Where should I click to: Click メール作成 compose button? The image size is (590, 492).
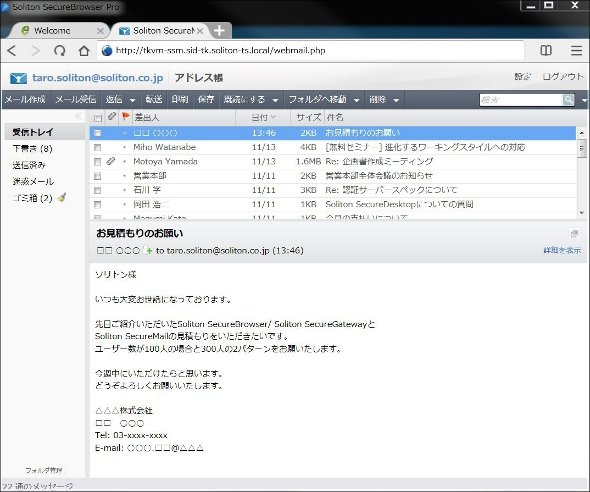click(25, 99)
